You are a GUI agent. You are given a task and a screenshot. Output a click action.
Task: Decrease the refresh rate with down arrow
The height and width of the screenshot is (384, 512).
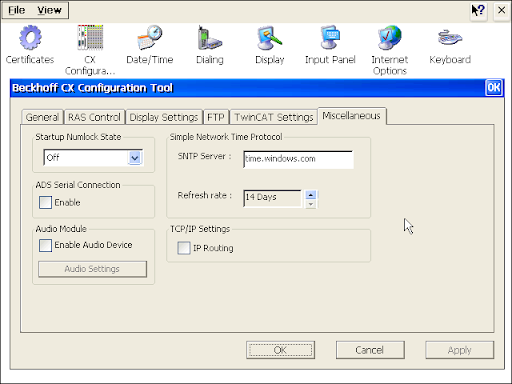click(311, 204)
